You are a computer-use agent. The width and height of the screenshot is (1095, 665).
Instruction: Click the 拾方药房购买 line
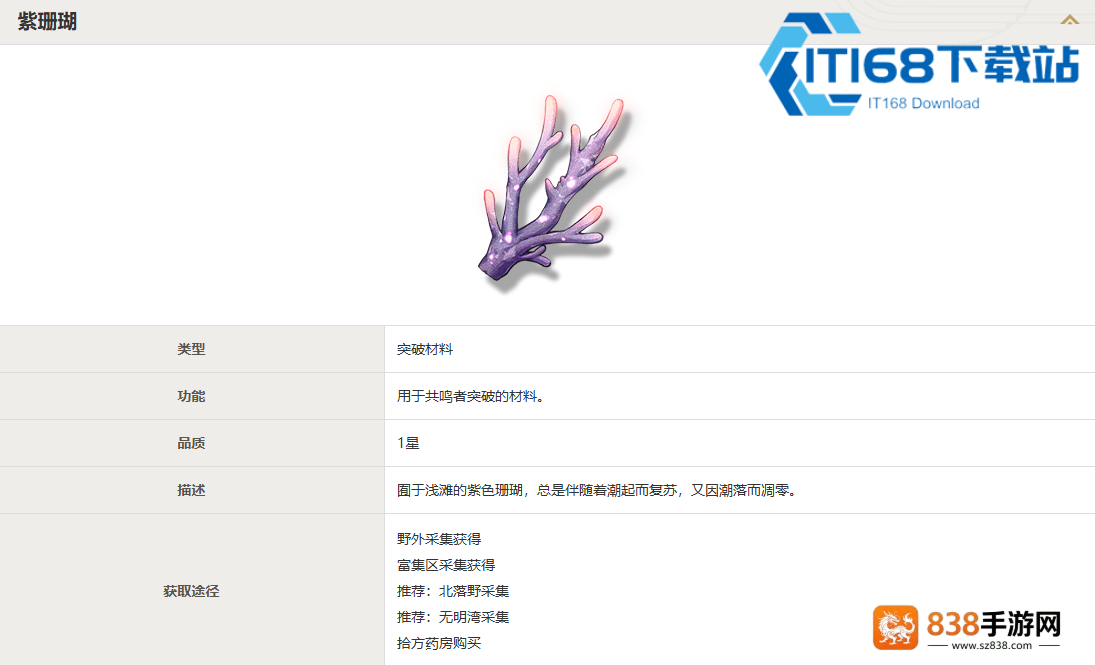pos(439,643)
